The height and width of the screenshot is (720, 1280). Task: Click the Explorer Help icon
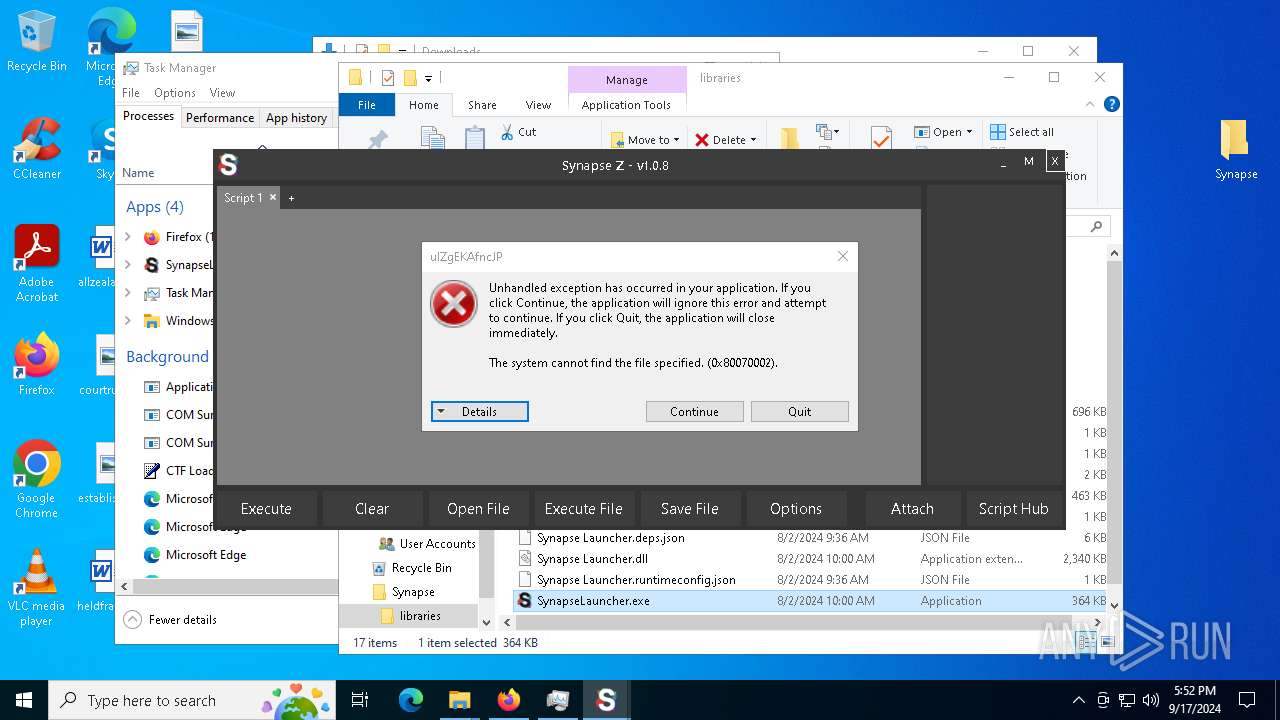pyautogui.click(x=1111, y=104)
